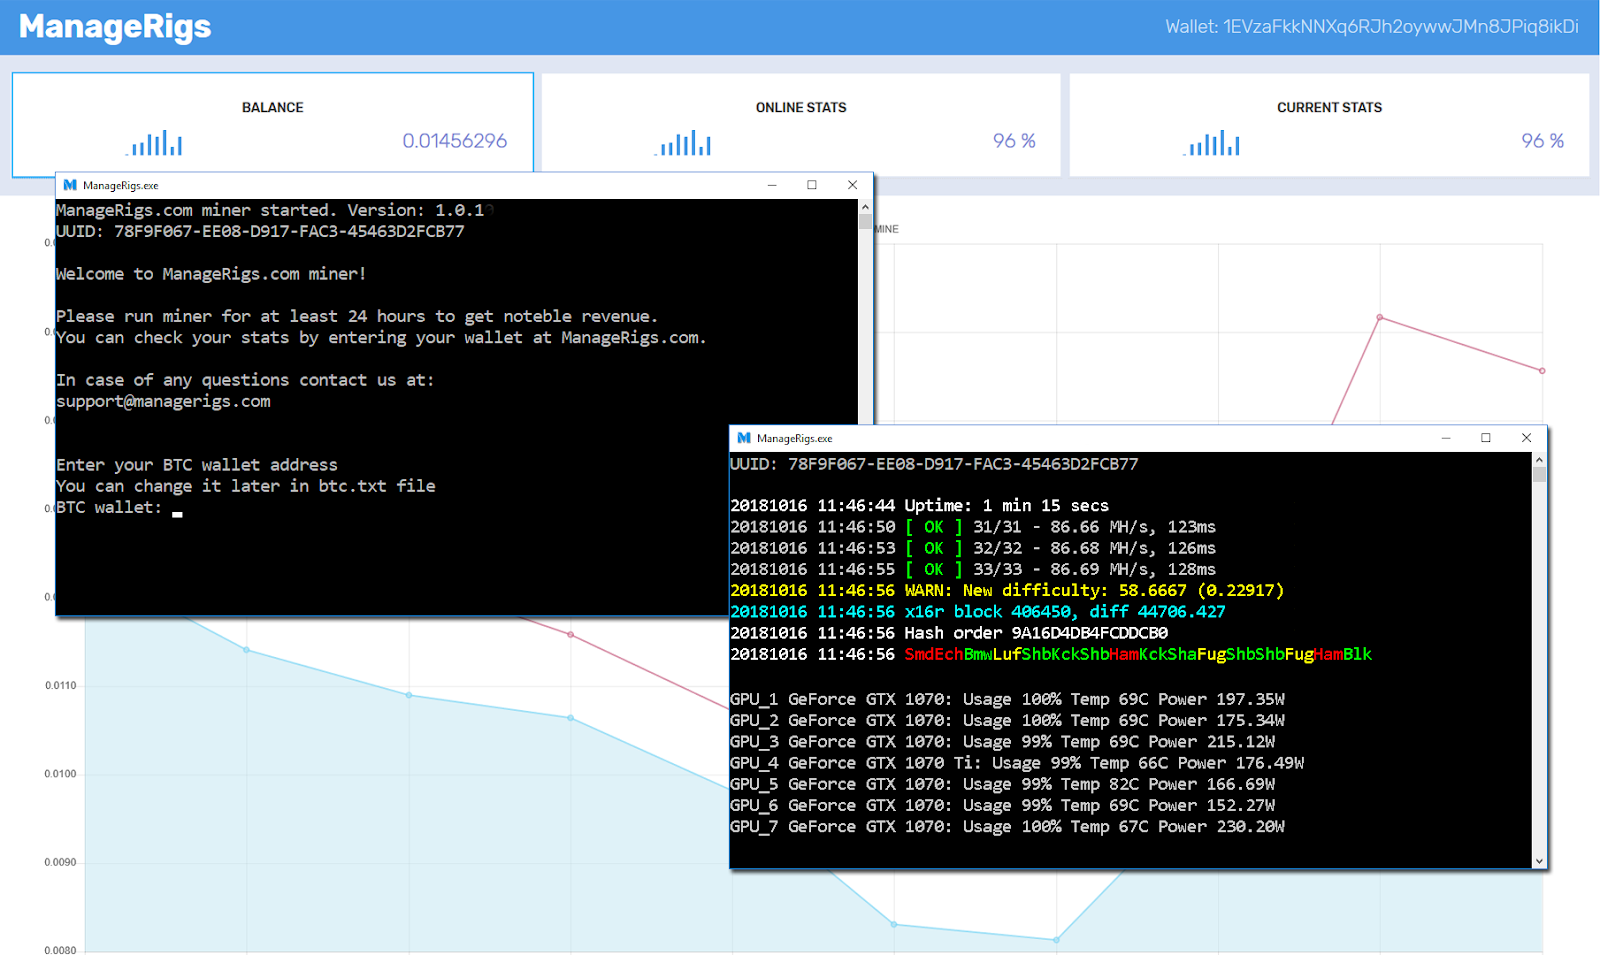Select the ONLINE STATS card
This screenshot has height=955, width=1600.
(x=800, y=124)
